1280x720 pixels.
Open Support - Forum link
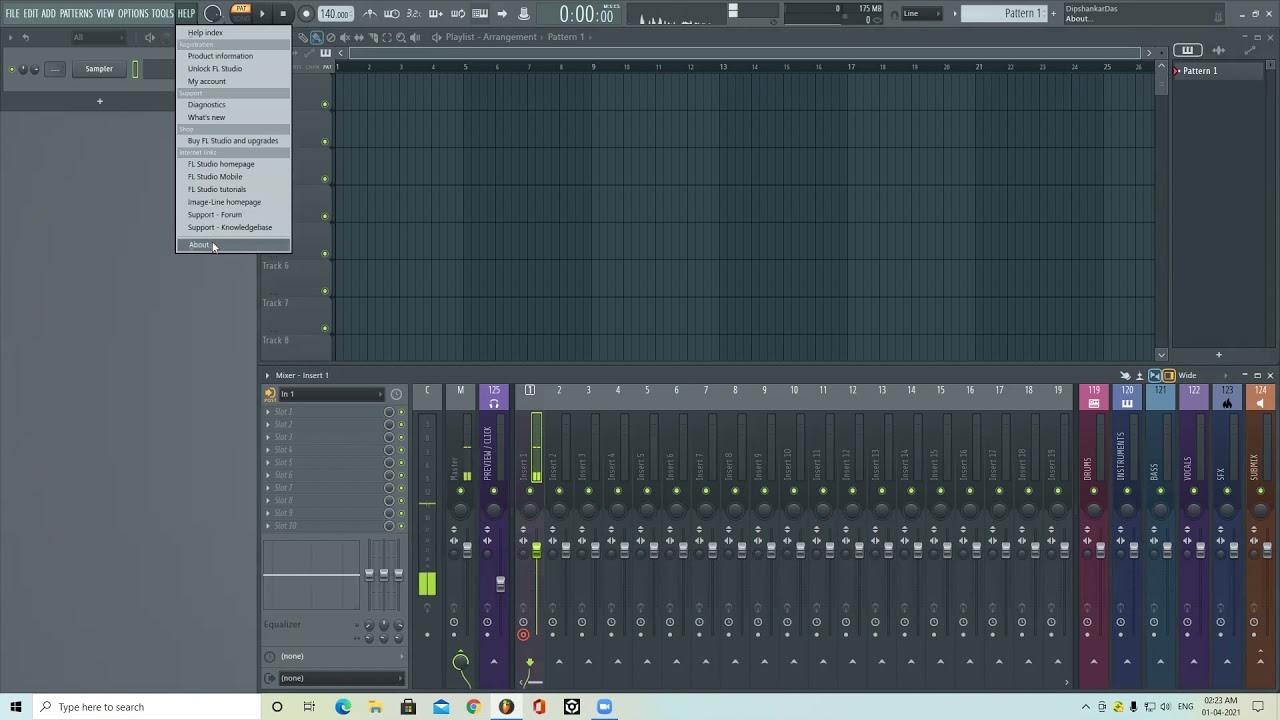click(233, 214)
